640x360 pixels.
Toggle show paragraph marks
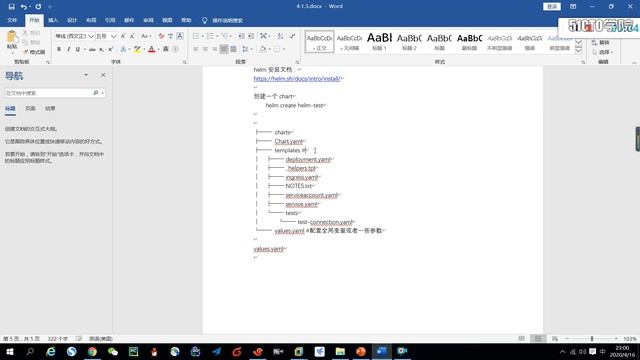(293, 36)
